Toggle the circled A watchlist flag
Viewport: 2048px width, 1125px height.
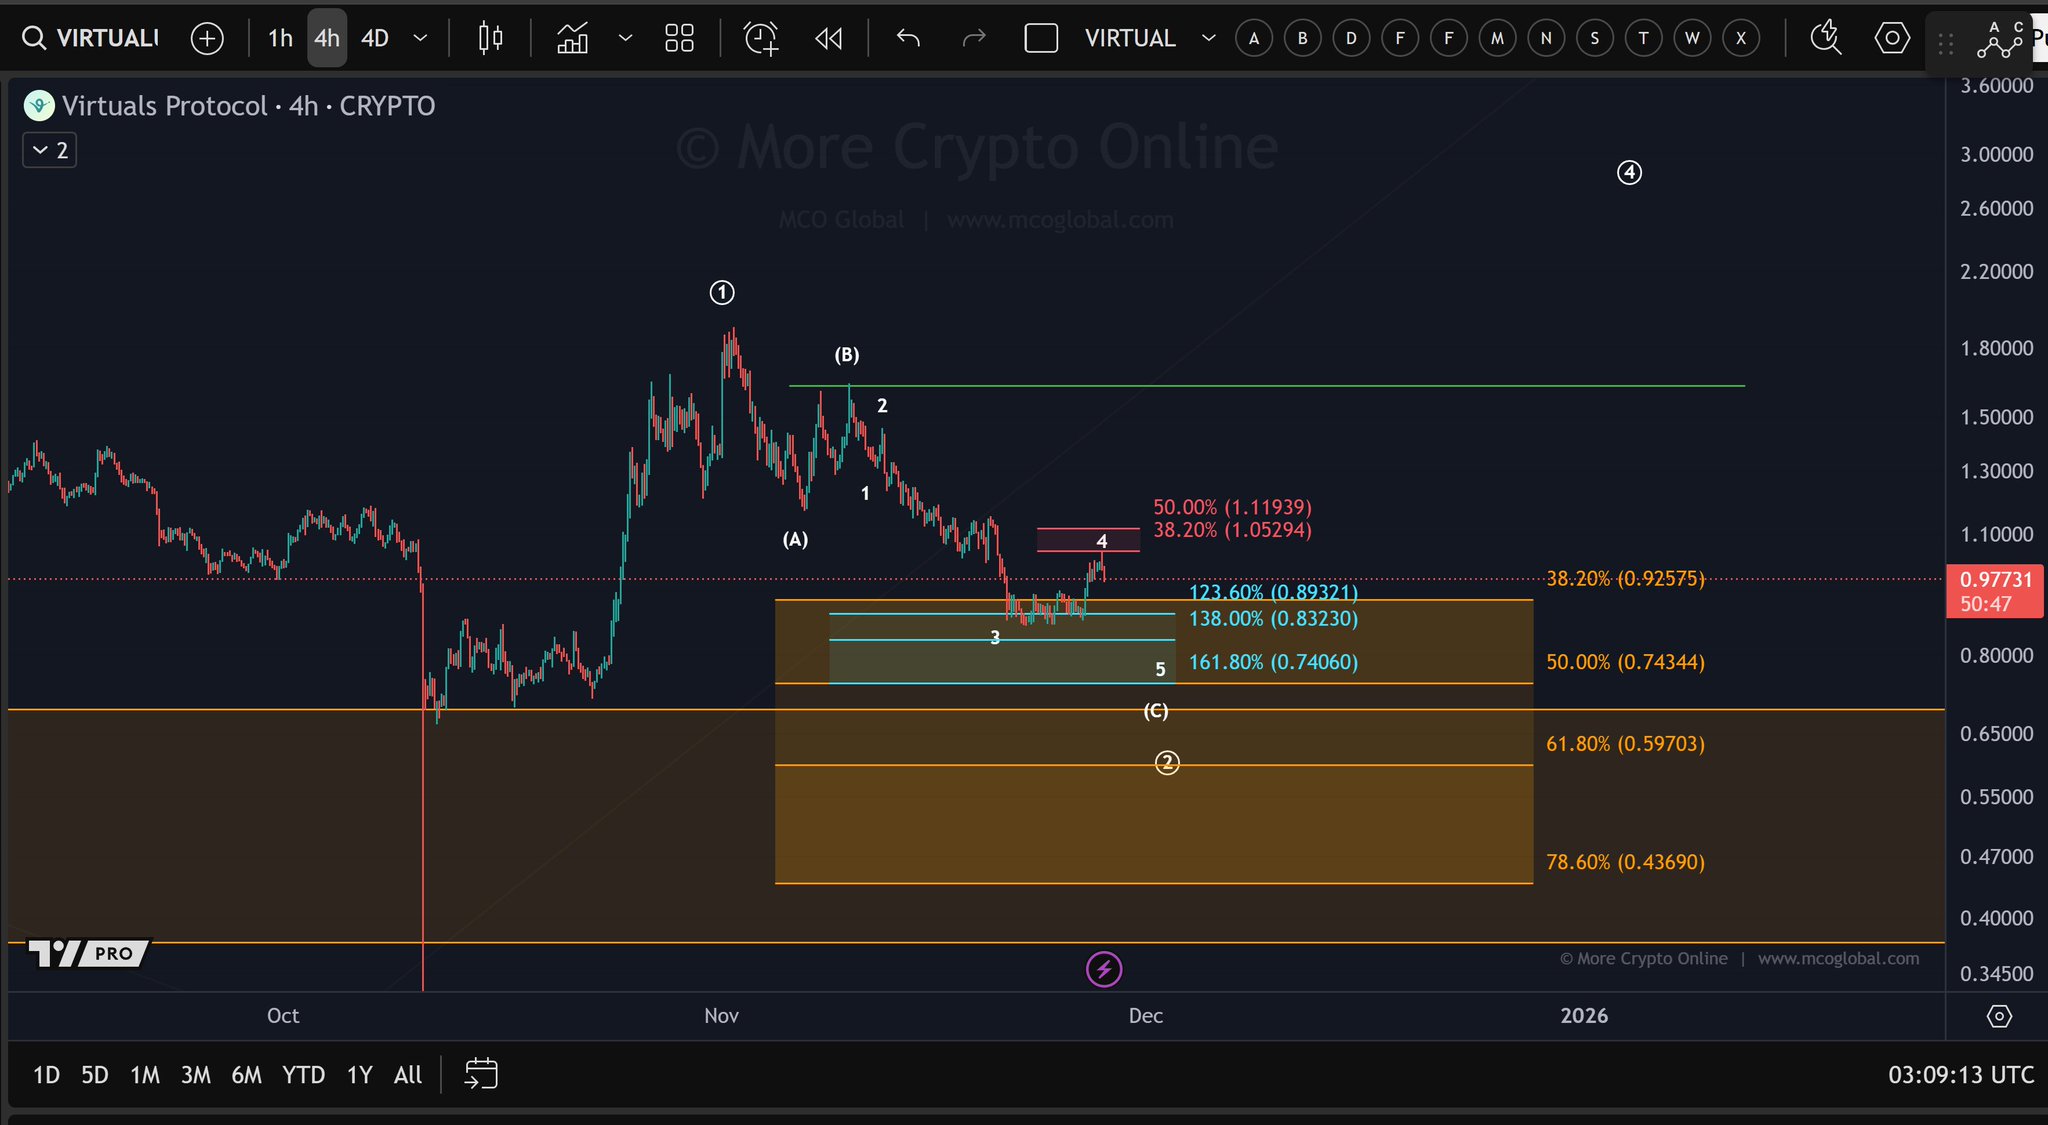pos(1254,38)
